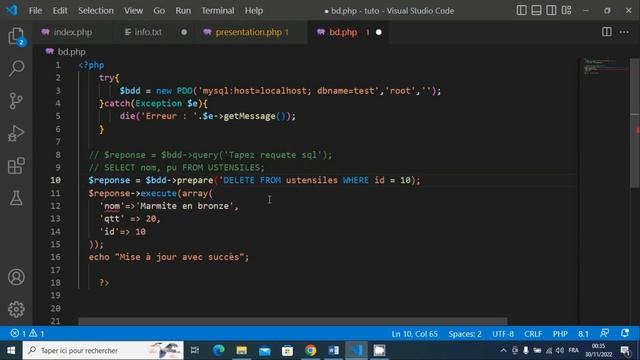Click the Windows Start button
The width and height of the screenshot is (640, 360).
pyautogui.click(x=11, y=350)
